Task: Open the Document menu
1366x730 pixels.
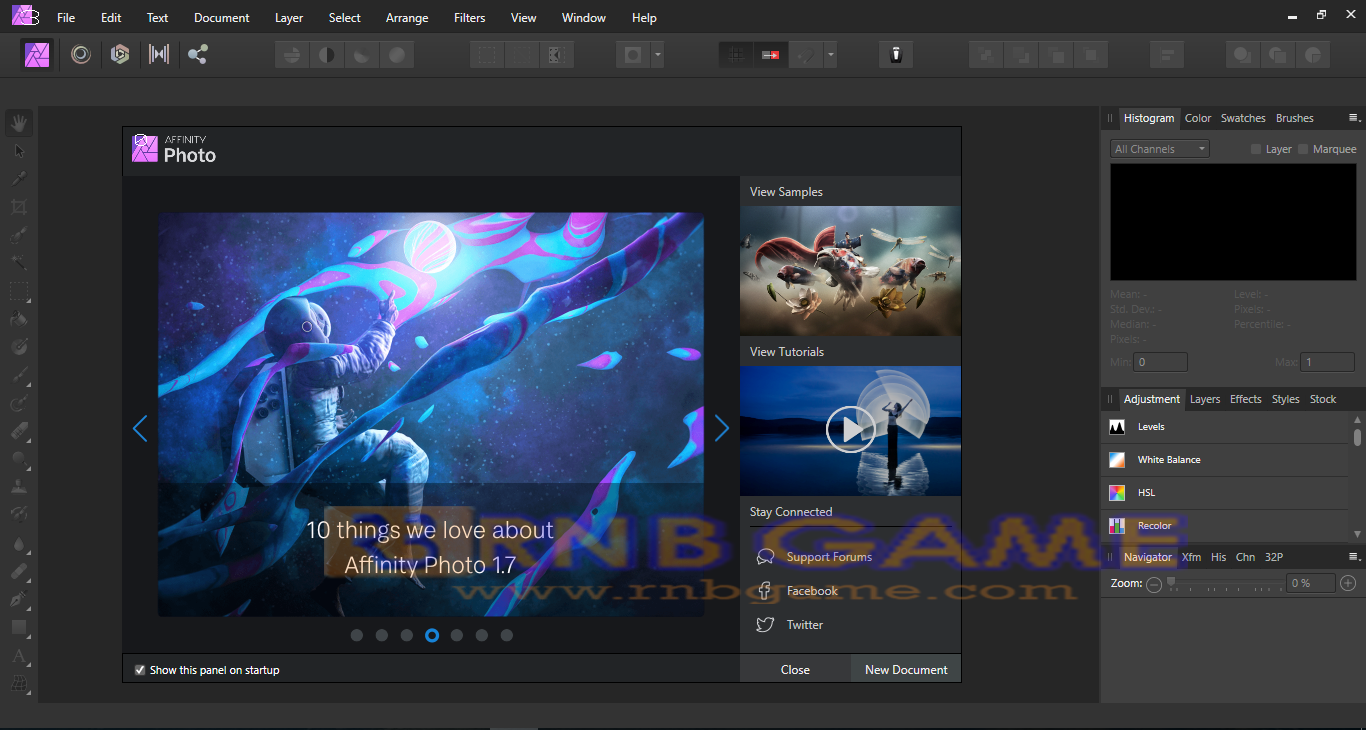Action: point(222,18)
